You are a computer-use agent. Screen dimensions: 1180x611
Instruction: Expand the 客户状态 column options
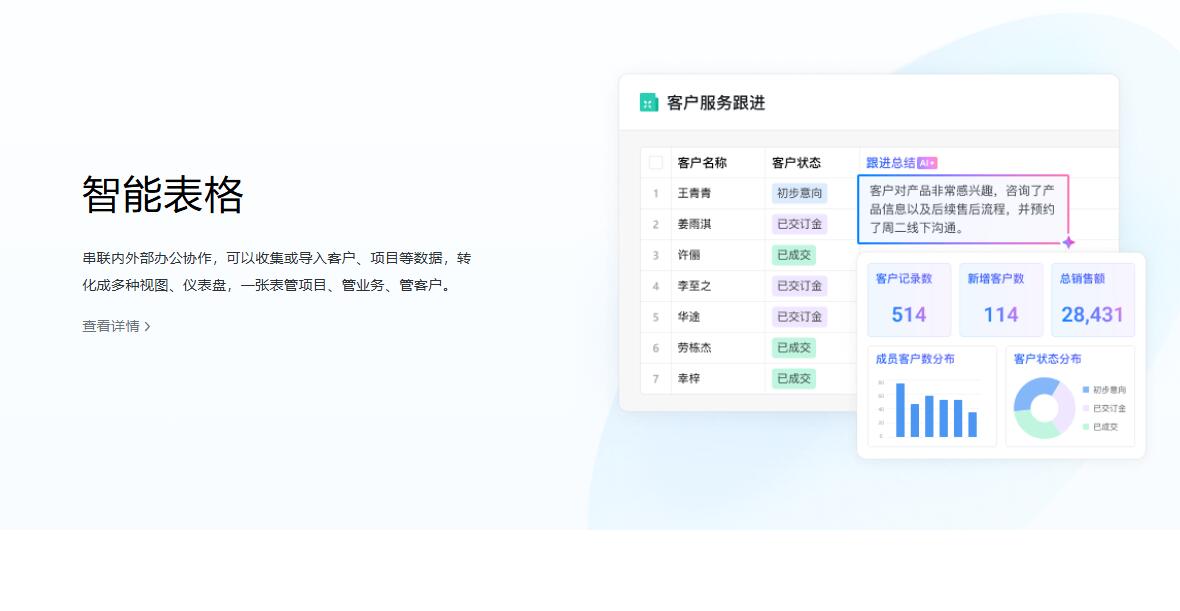pyautogui.click(x=795, y=161)
